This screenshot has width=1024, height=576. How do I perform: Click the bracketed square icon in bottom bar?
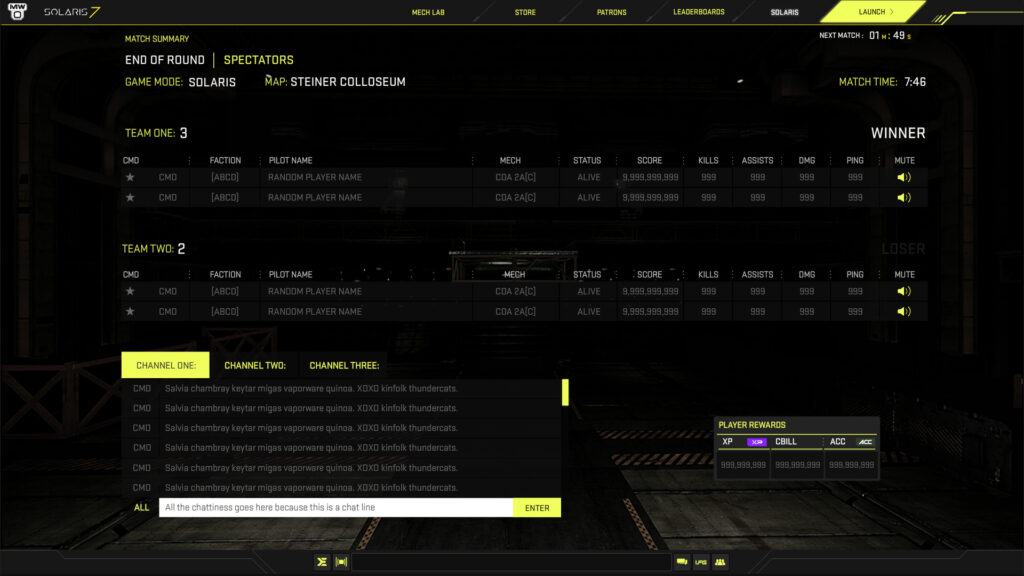(341, 562)
